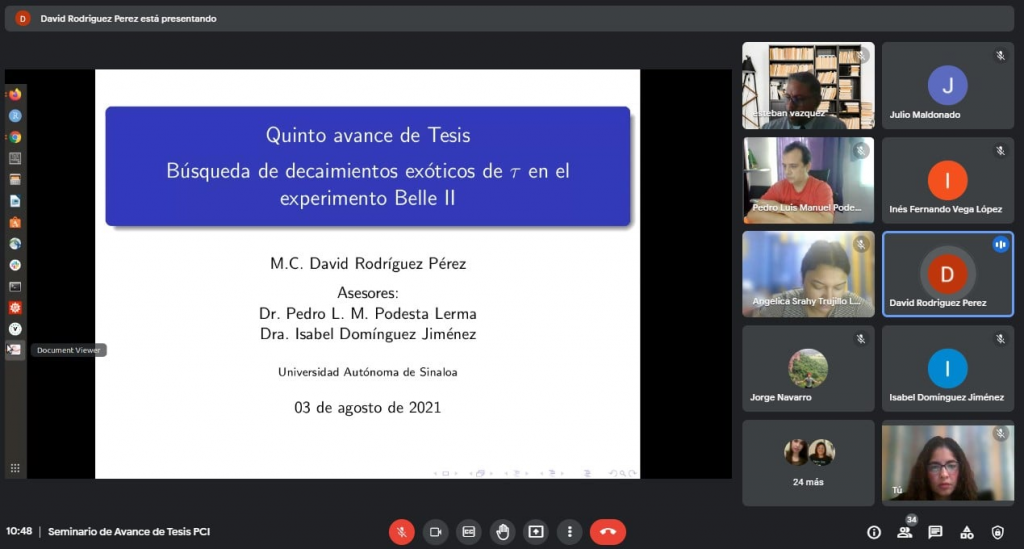Click muted mic icon on Julio Maldonado tile

pos(1000,55)
